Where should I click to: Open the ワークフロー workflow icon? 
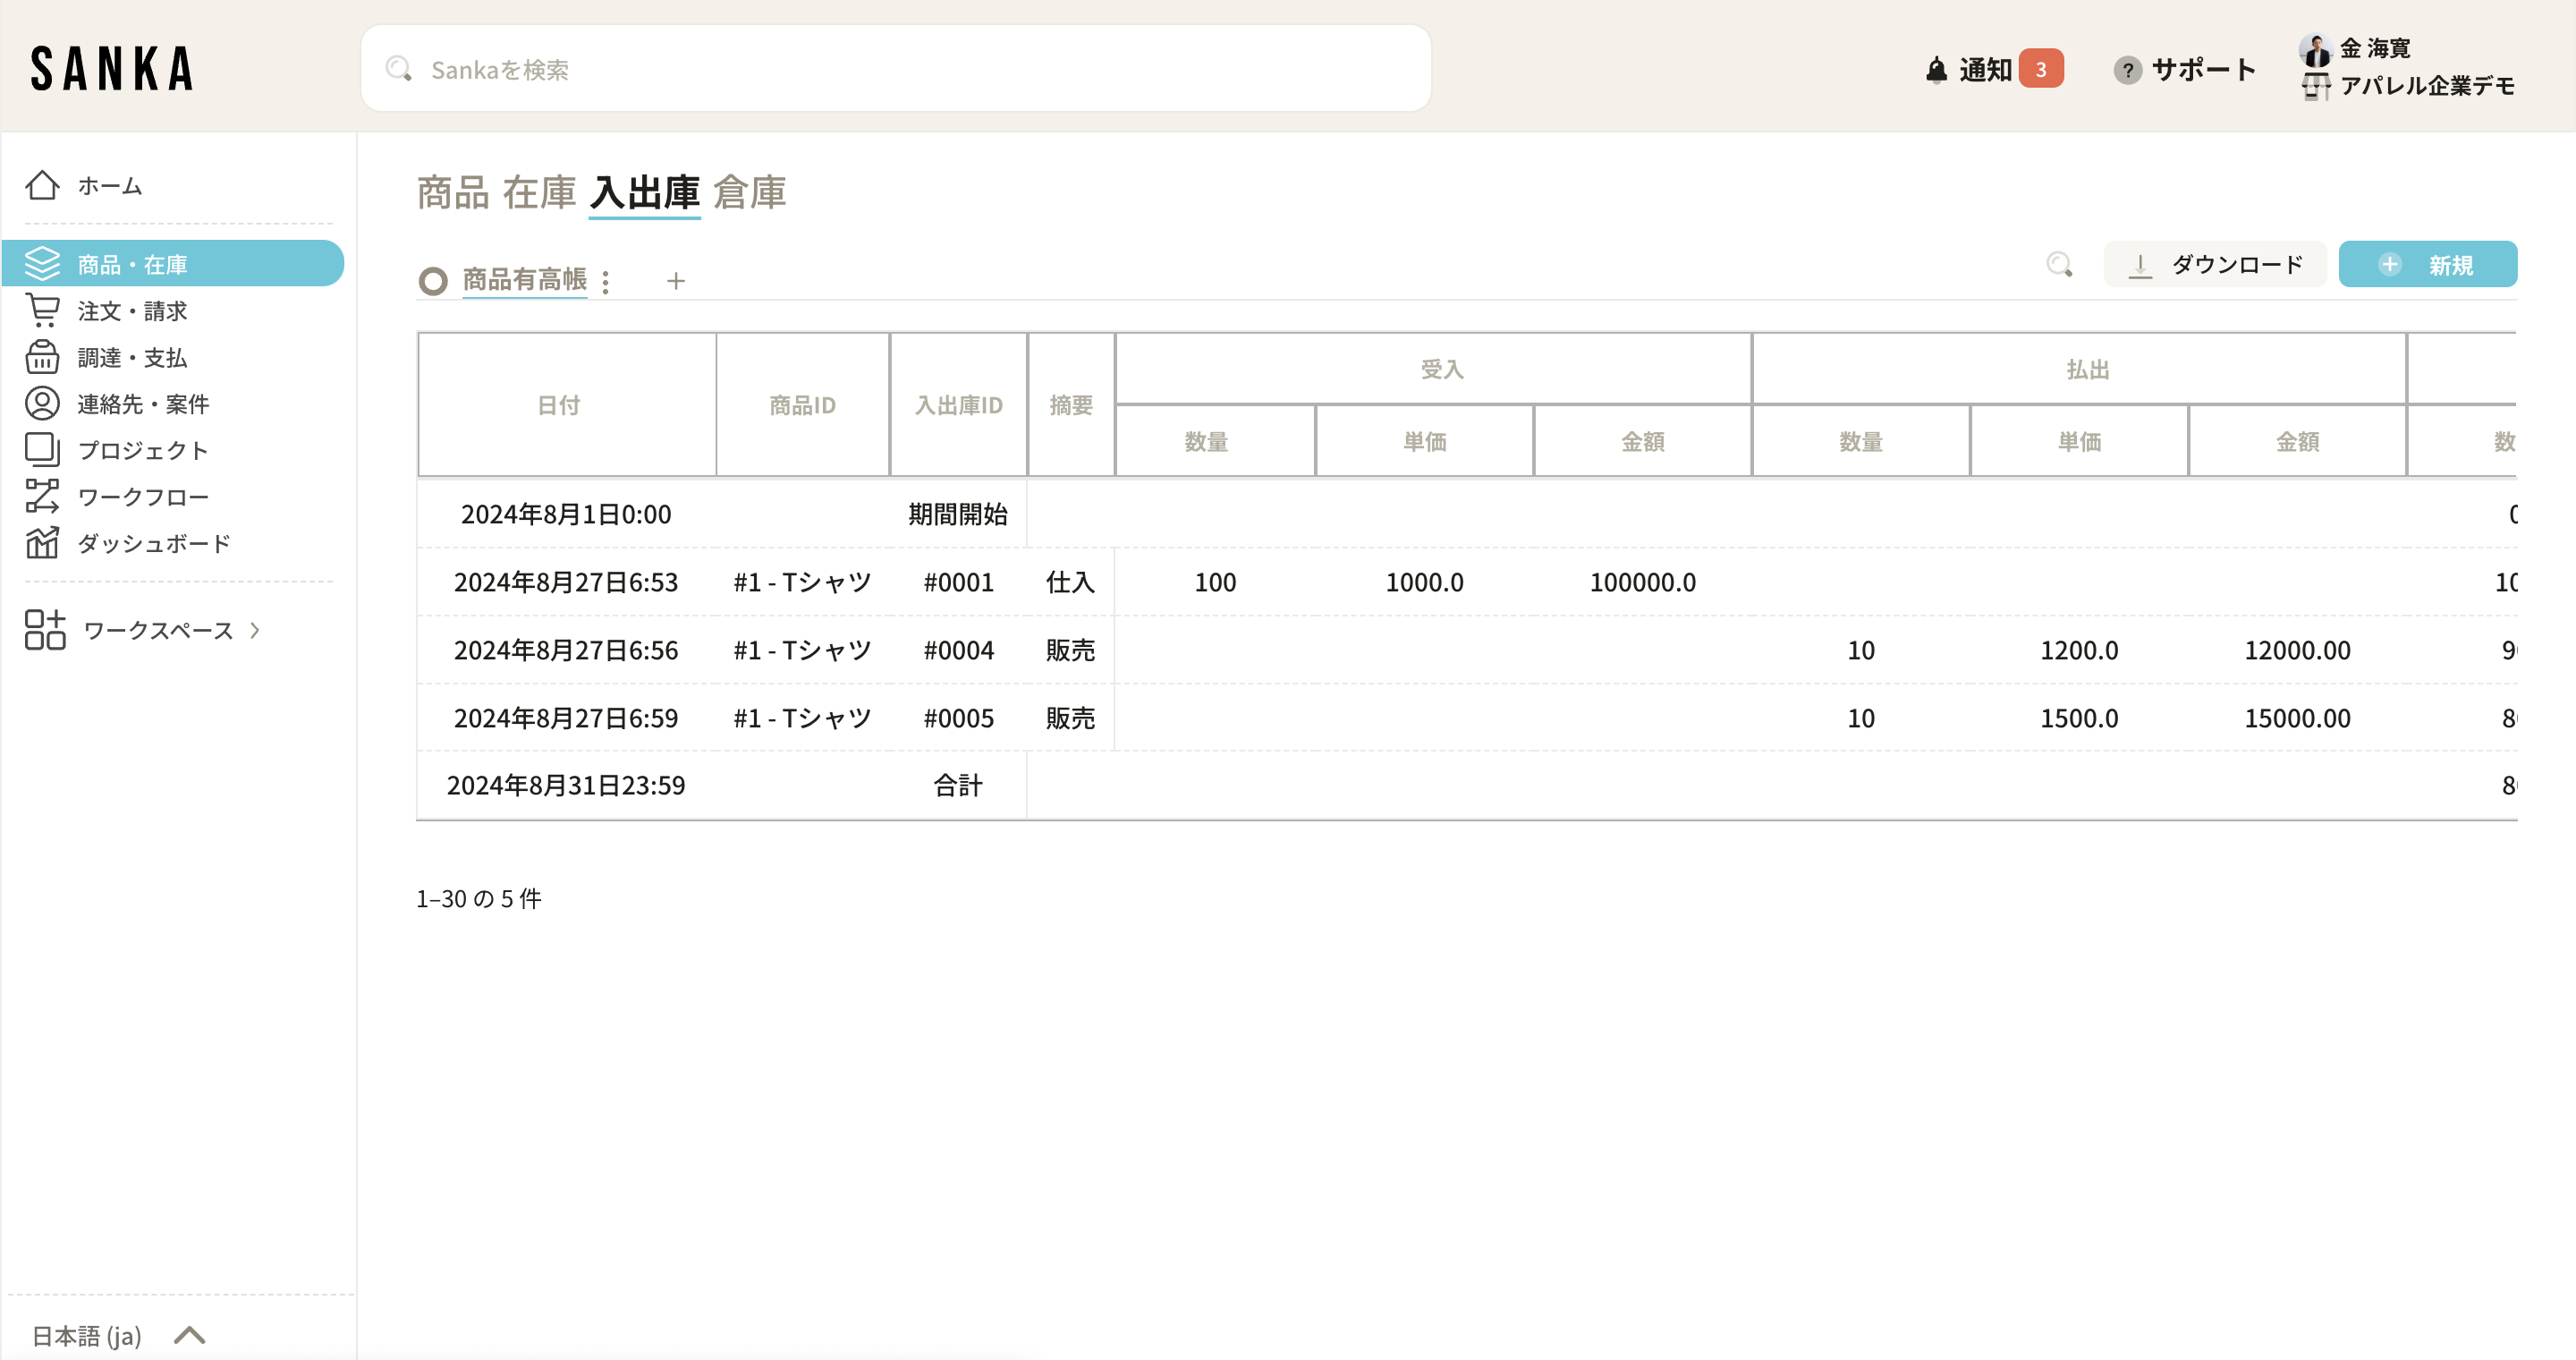coord(42,496)
